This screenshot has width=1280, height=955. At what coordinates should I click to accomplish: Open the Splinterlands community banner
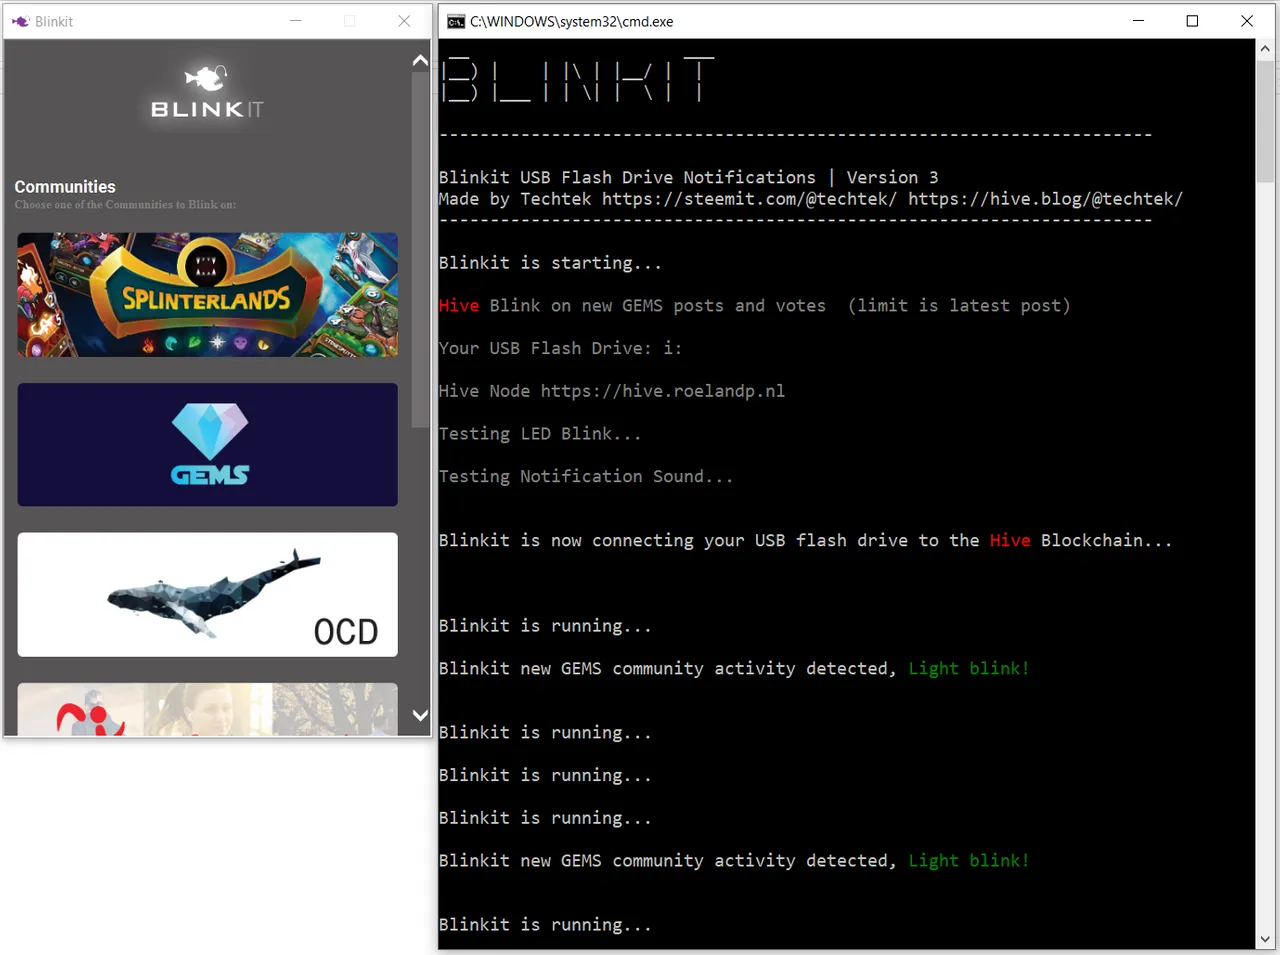[207, 295]
